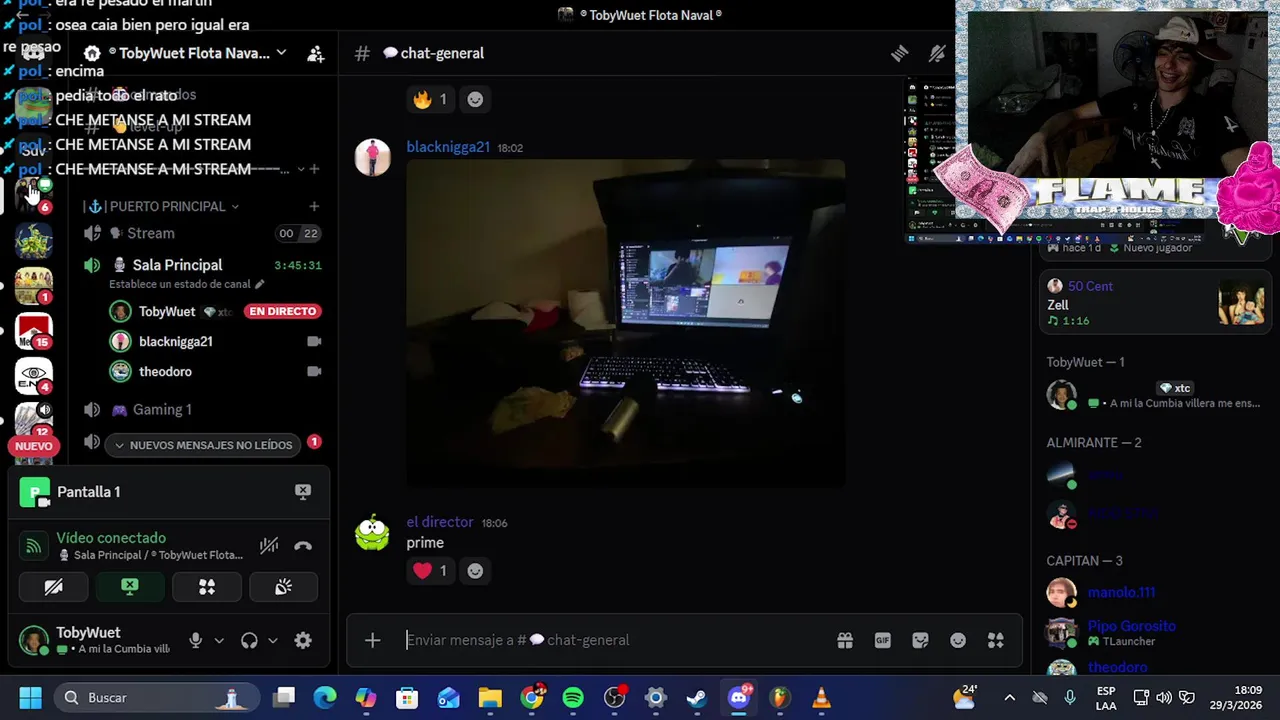Viewport: 1280px width, 720px height.
Task: Click the taskbar Buscar search box
Action: tap(157, 698)
